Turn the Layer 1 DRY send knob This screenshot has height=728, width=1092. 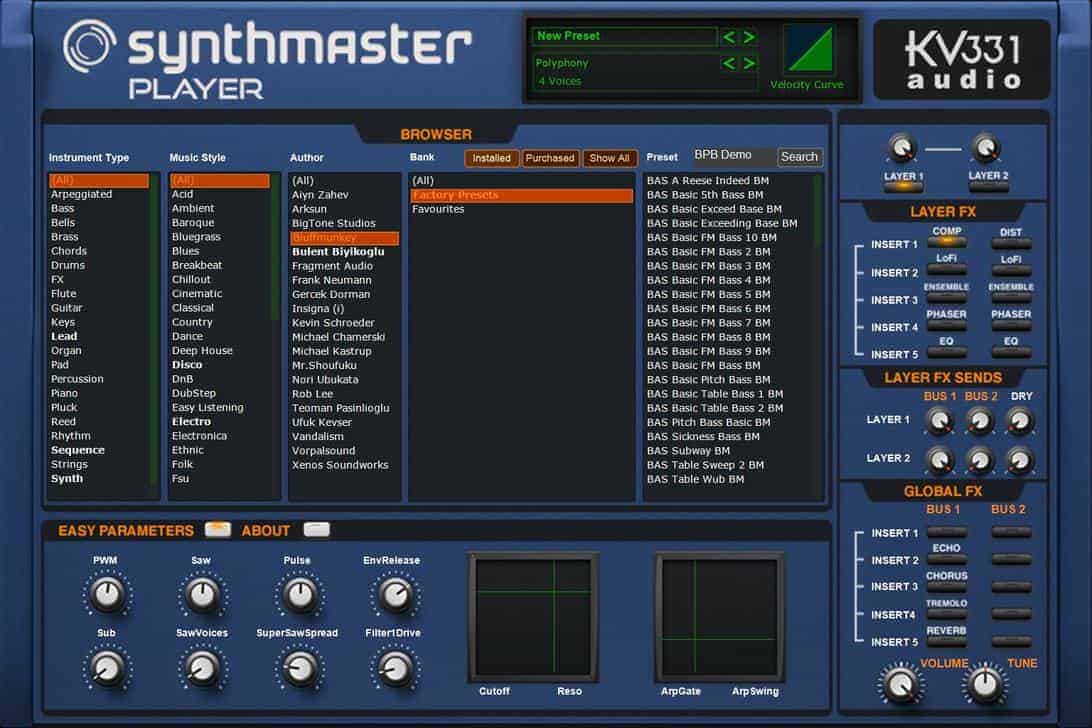(1020, 421)
